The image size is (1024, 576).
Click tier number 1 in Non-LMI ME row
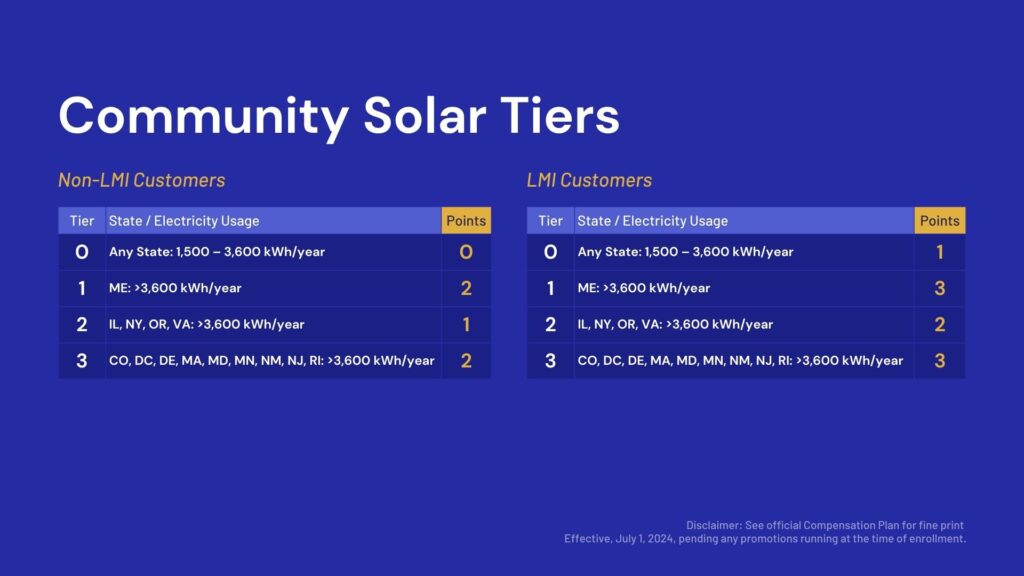[x=82, y=288]
